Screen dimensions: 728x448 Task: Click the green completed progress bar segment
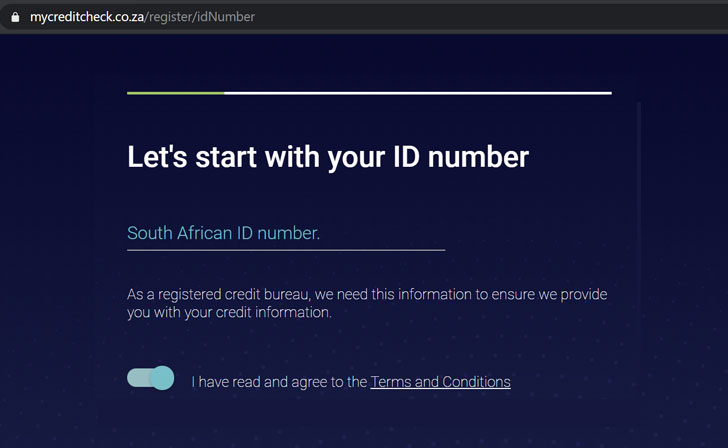pyautogui.click(x=175, y=93)
